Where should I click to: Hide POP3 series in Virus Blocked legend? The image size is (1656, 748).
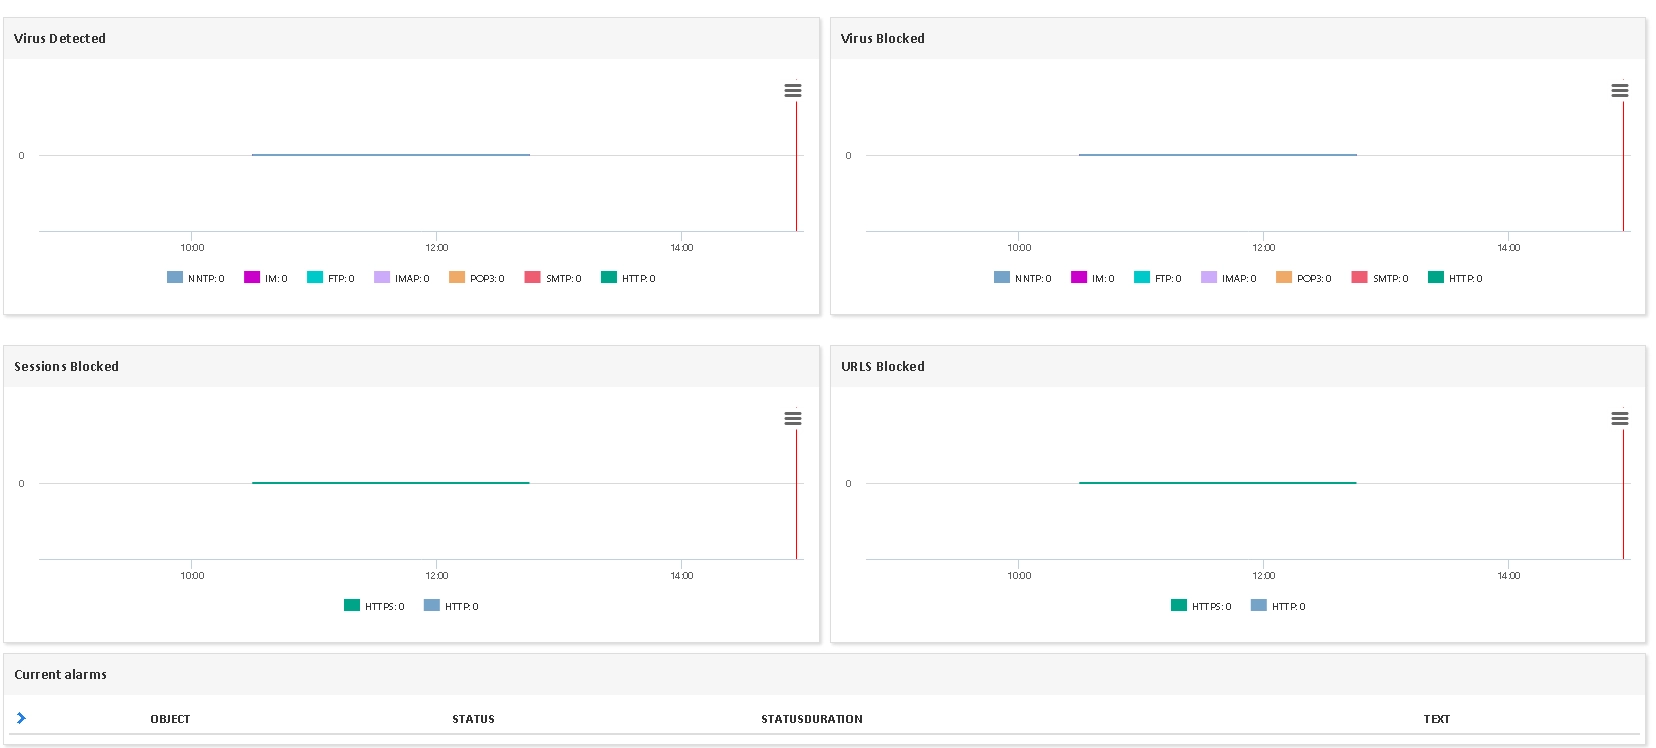(x=1304, y=278)
